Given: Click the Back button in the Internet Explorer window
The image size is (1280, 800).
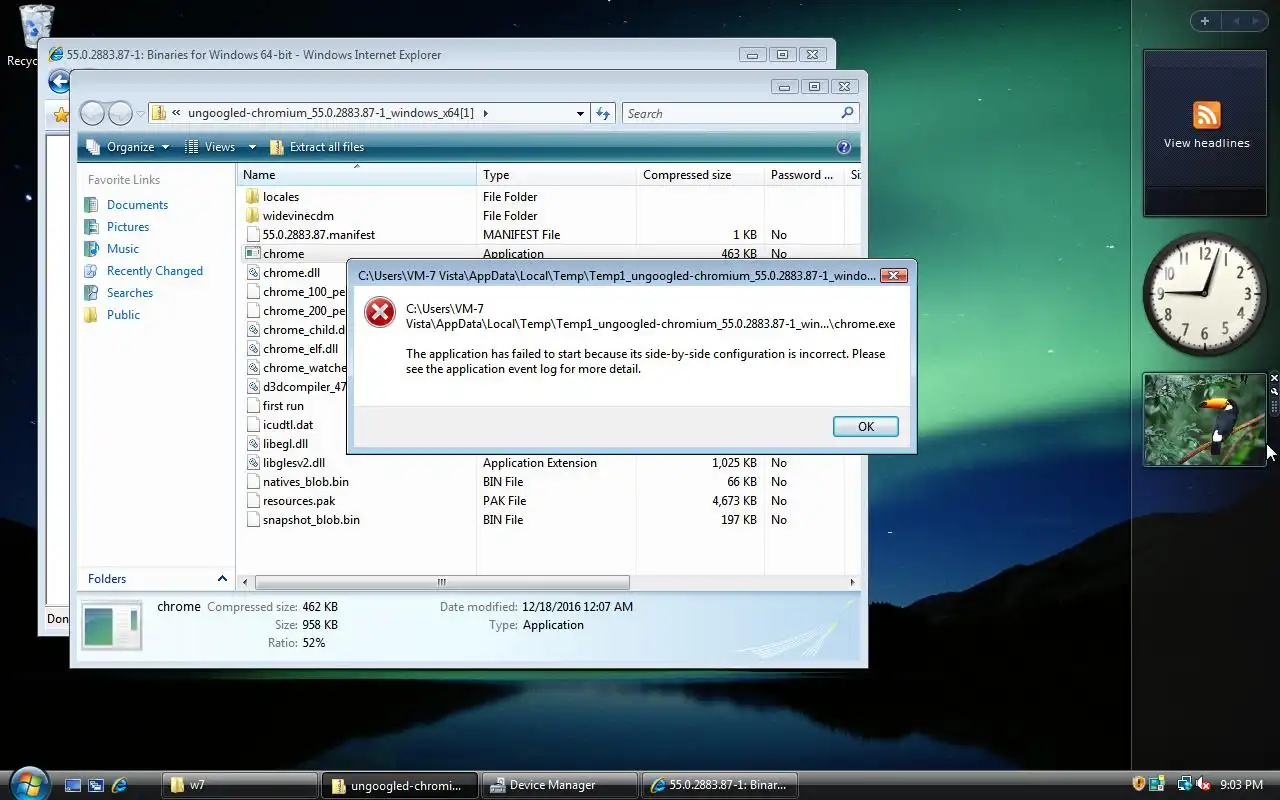Looking at the screenshot, I should tap(59, 82).
